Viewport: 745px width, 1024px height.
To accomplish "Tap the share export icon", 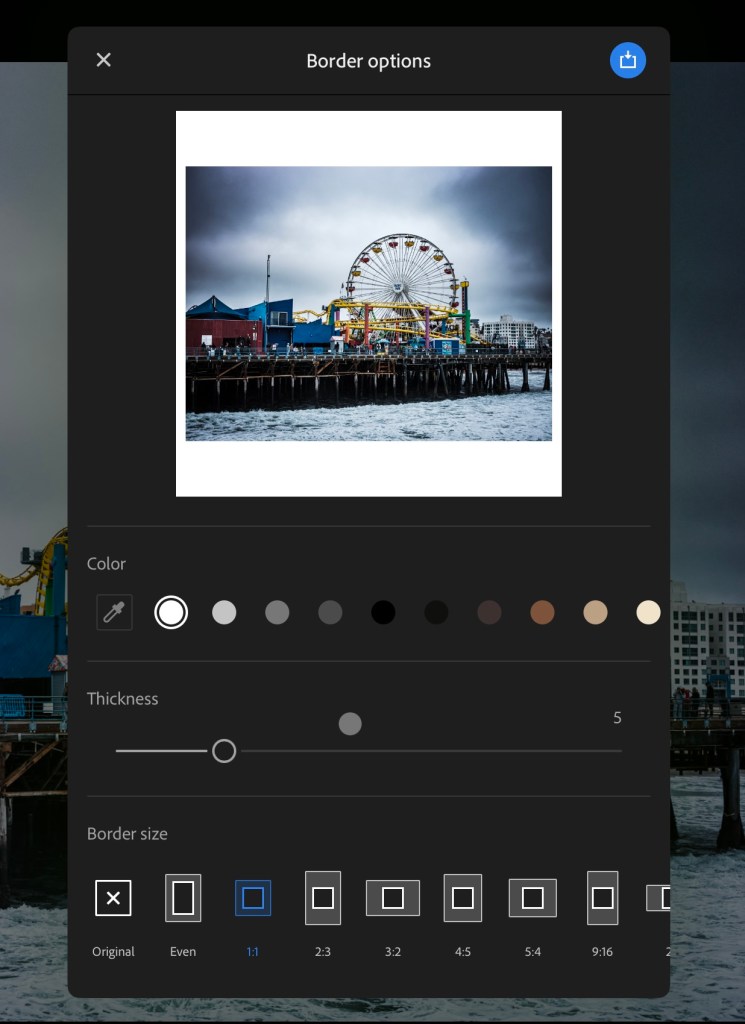I will 627,60.
